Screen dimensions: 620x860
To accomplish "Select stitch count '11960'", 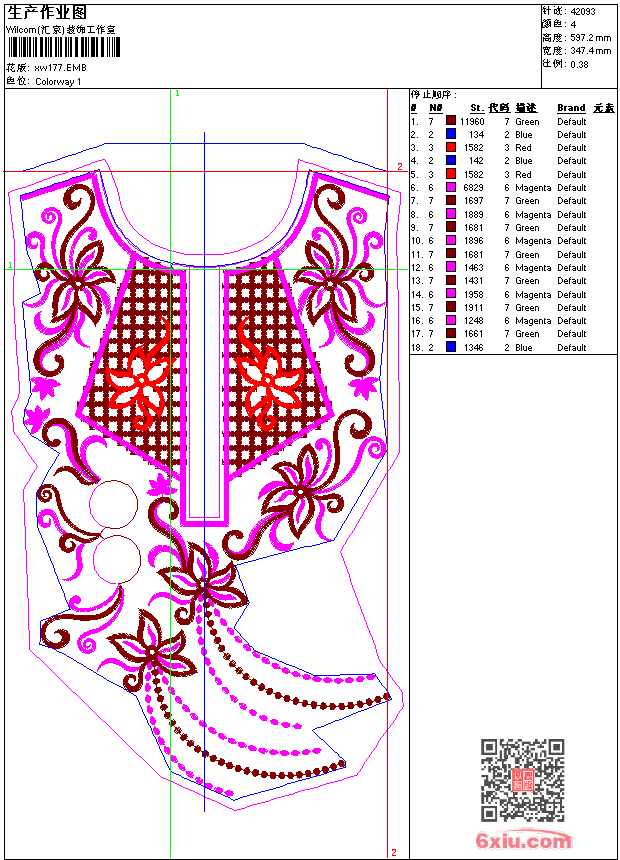I will [472, 122].
